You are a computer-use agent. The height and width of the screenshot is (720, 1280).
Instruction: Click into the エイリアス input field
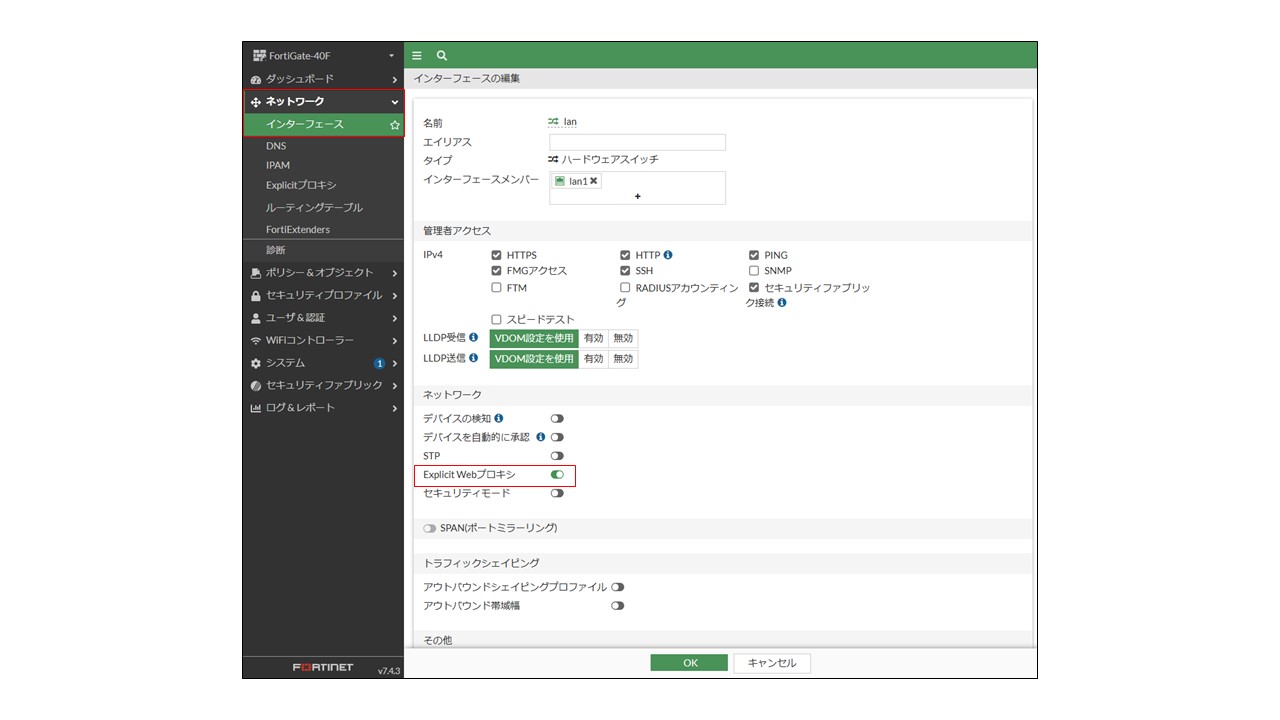[x=637, y=142]
